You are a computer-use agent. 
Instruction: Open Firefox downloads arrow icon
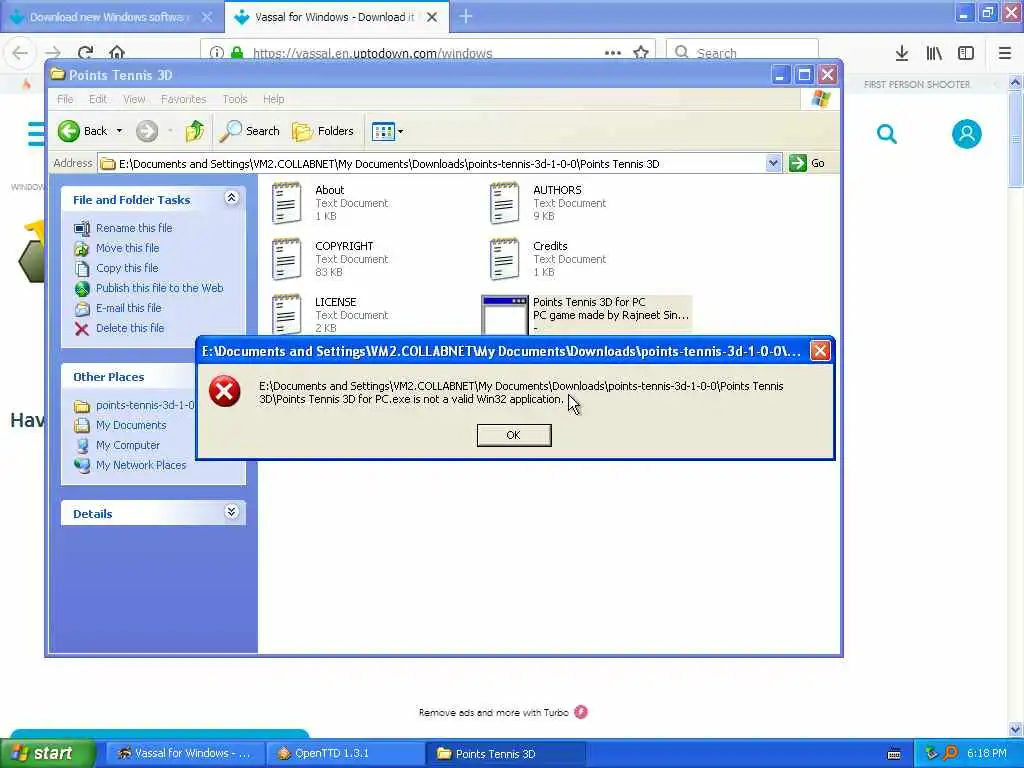click(902, 54)
